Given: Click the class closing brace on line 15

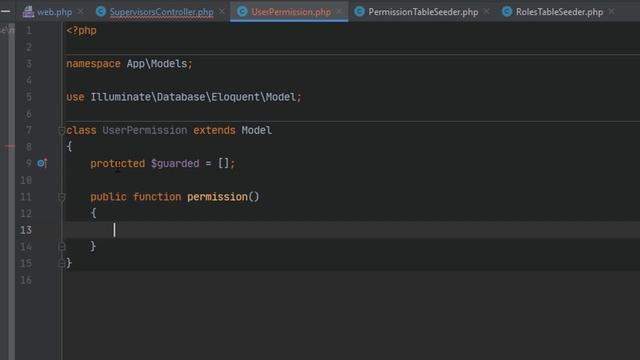Looking at the screenshot, I should pyautogui.click(x=69, y=263).
